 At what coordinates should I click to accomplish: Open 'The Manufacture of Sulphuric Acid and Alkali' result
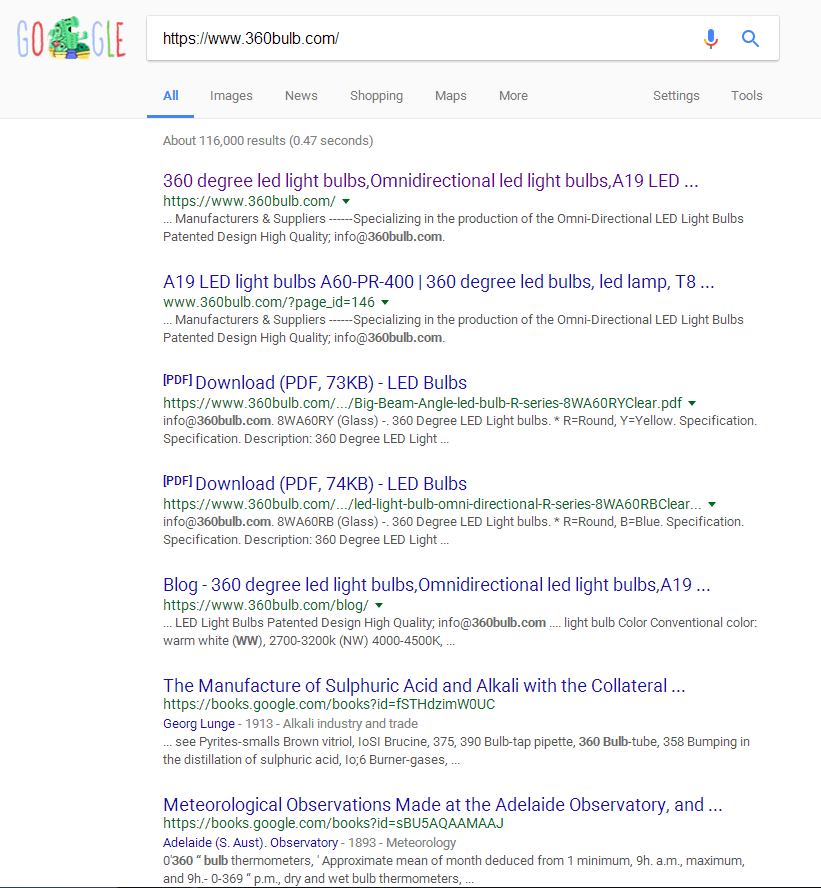[424, 685]
